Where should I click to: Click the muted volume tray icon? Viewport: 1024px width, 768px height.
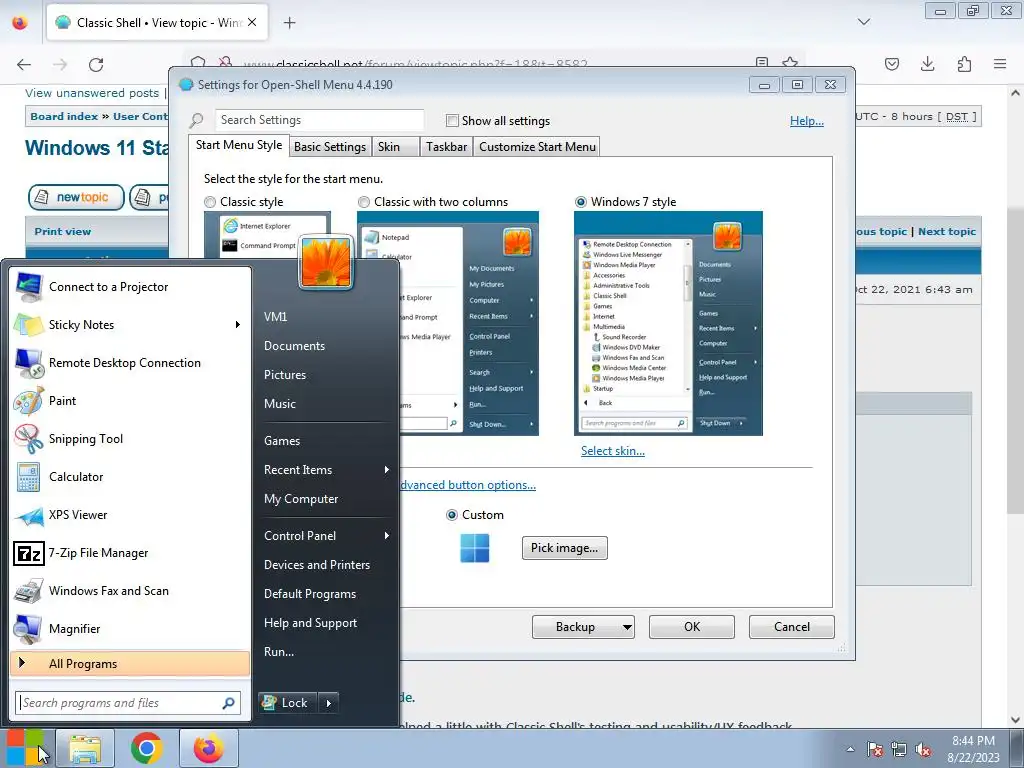tap(923, 750)
